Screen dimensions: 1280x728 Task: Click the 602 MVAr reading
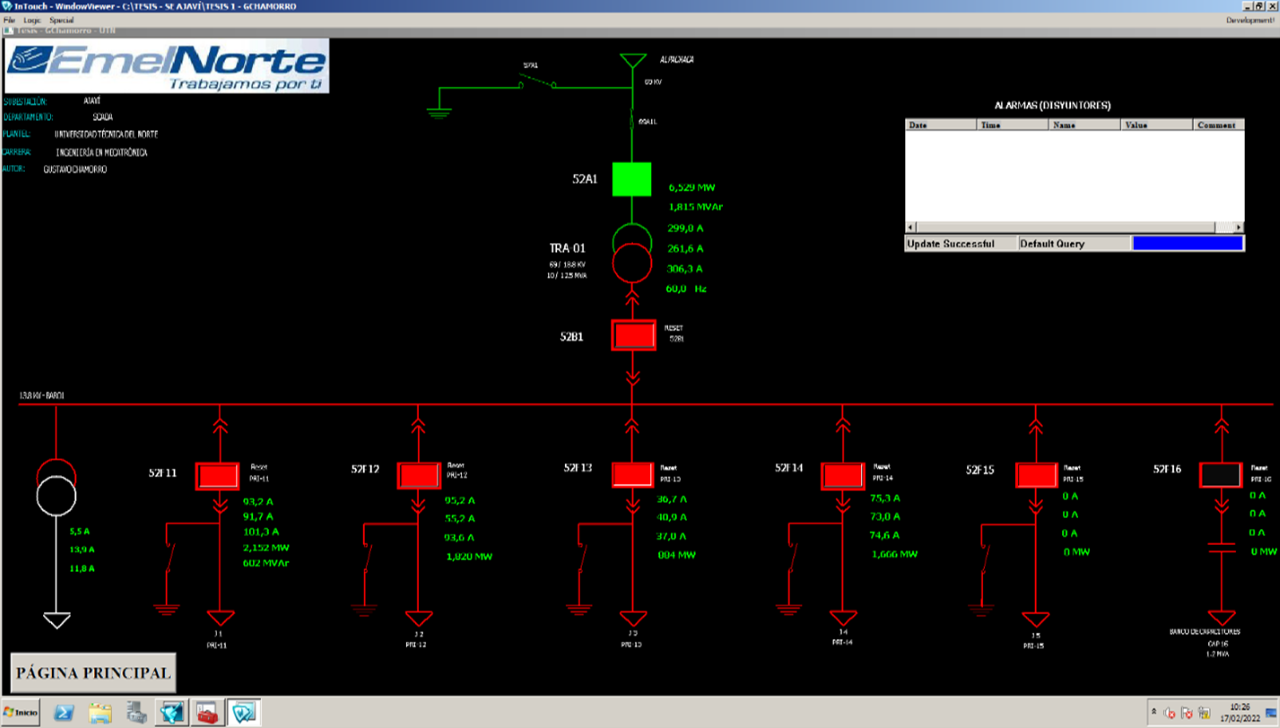point(266,564)
